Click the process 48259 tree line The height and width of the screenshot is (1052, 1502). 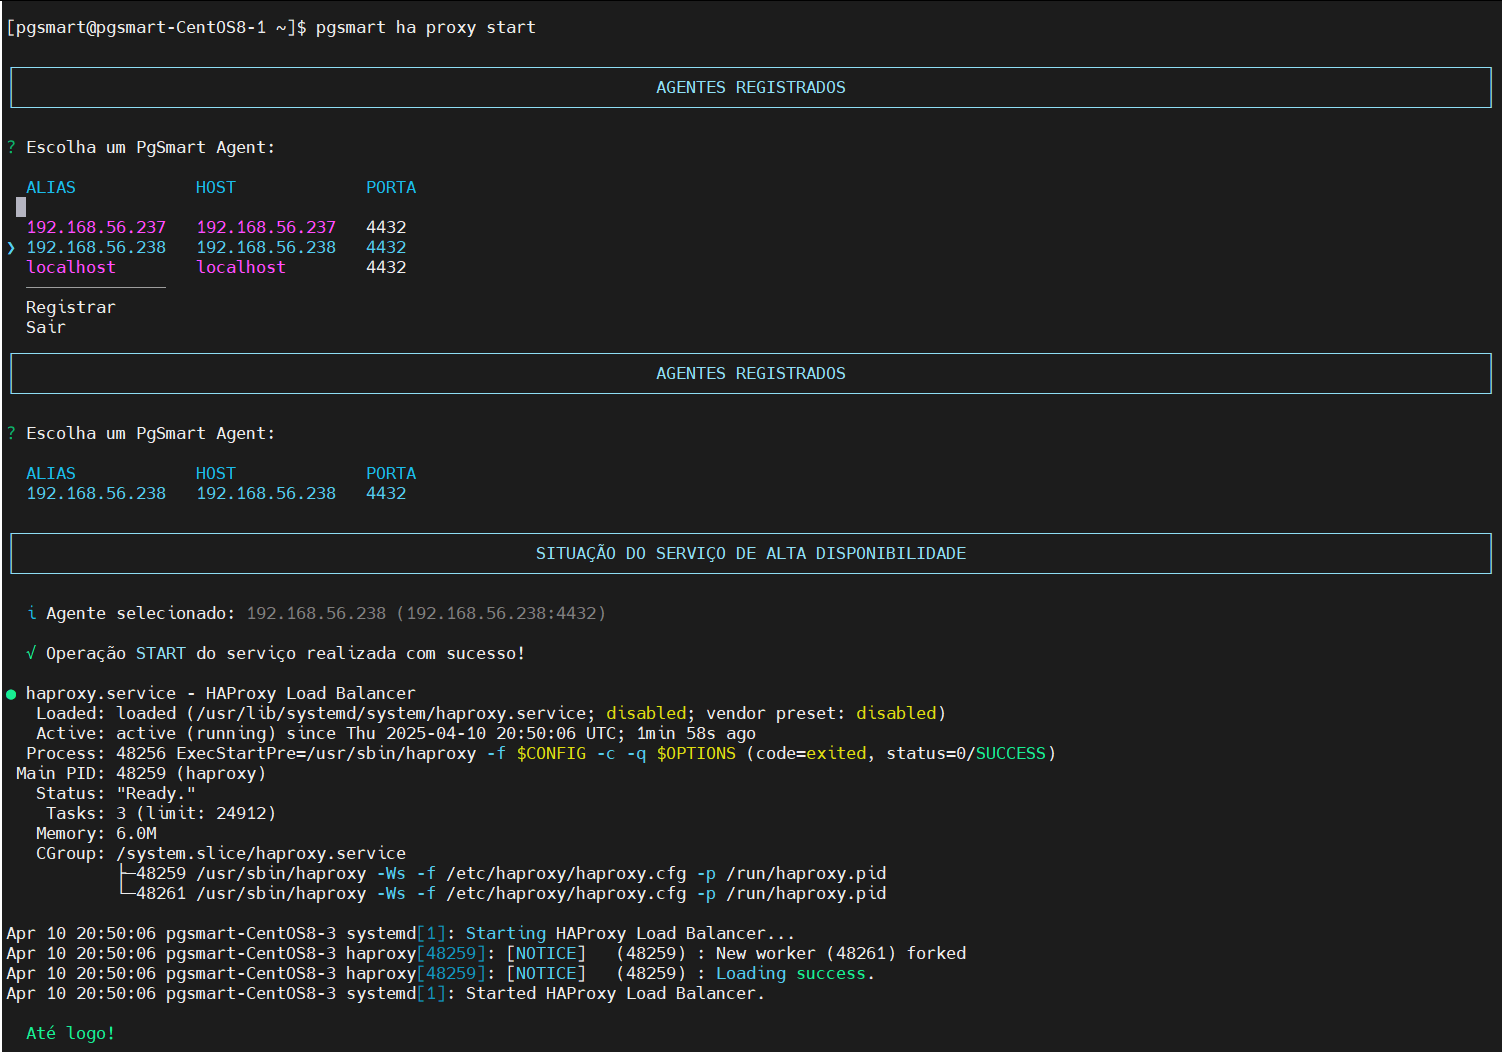(x=503, y=873)
